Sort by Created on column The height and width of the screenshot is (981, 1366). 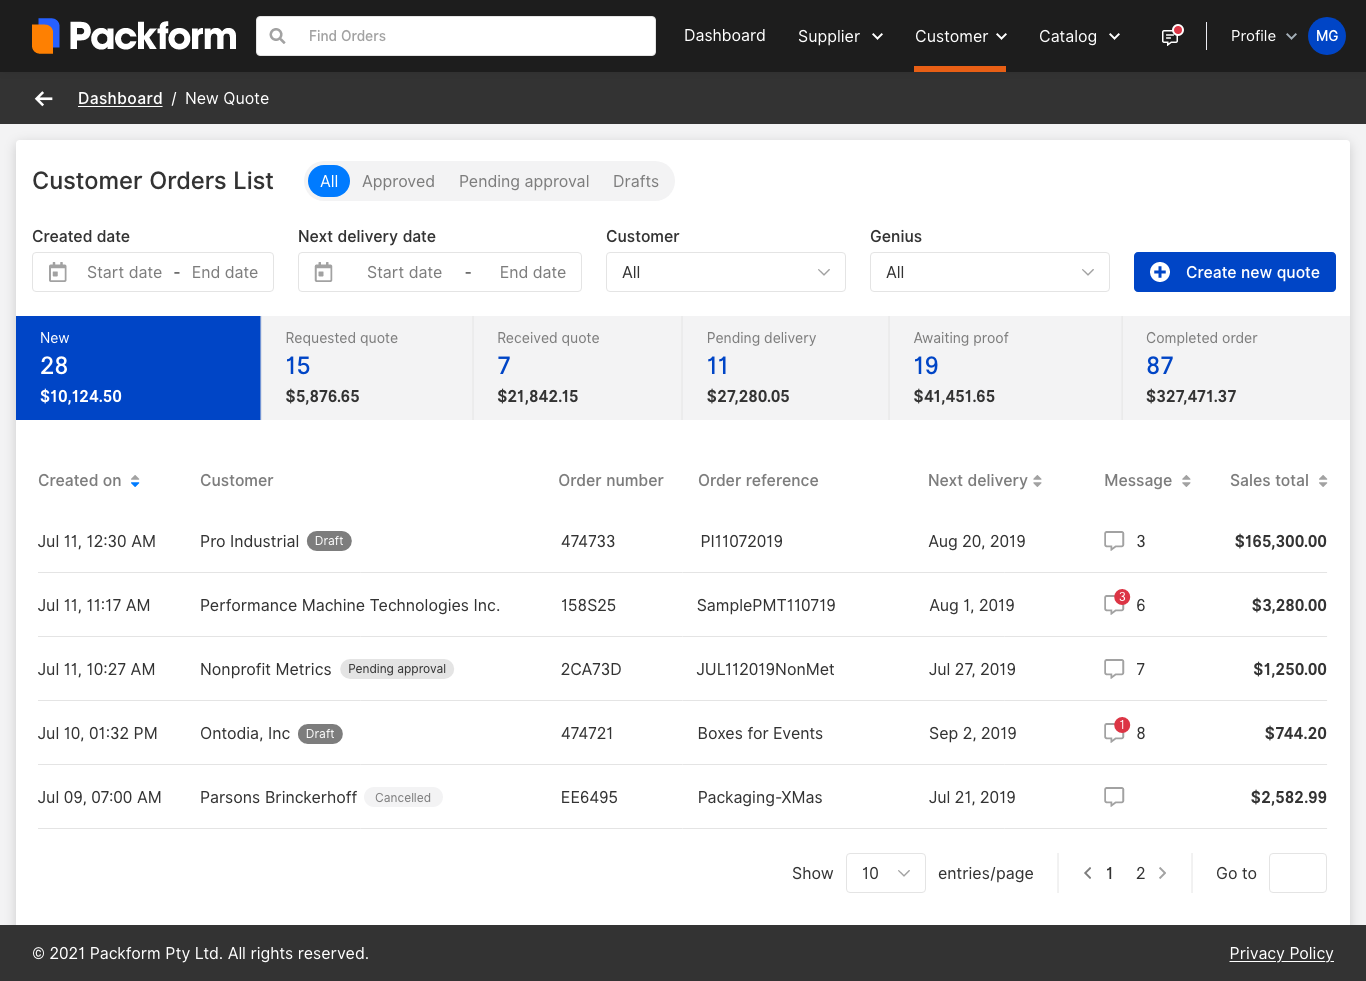coord(135,481)
